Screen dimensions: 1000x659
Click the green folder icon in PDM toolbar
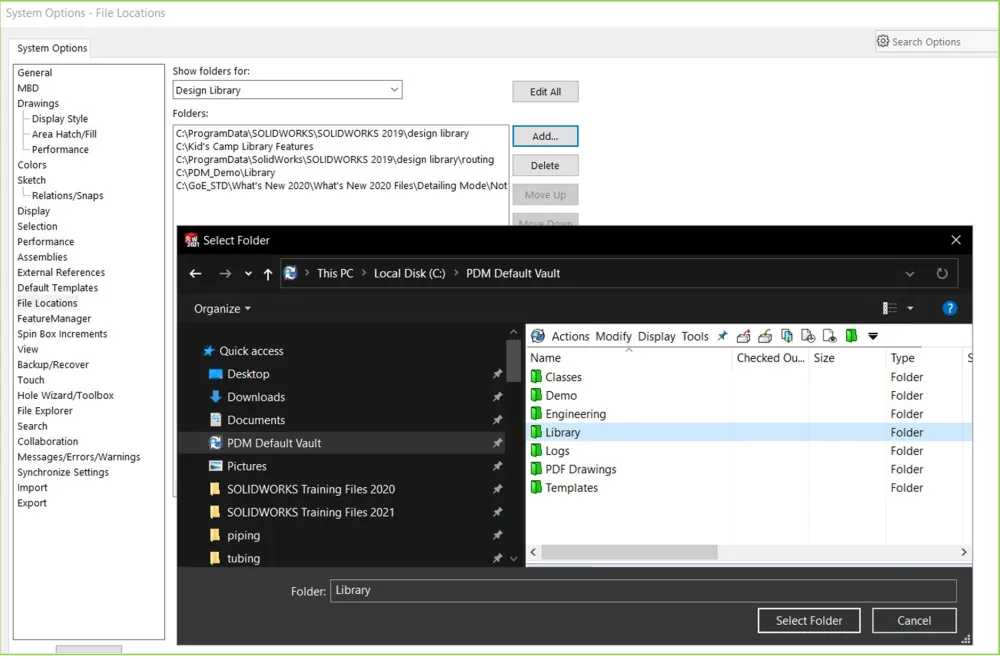(x=851, y=336)
